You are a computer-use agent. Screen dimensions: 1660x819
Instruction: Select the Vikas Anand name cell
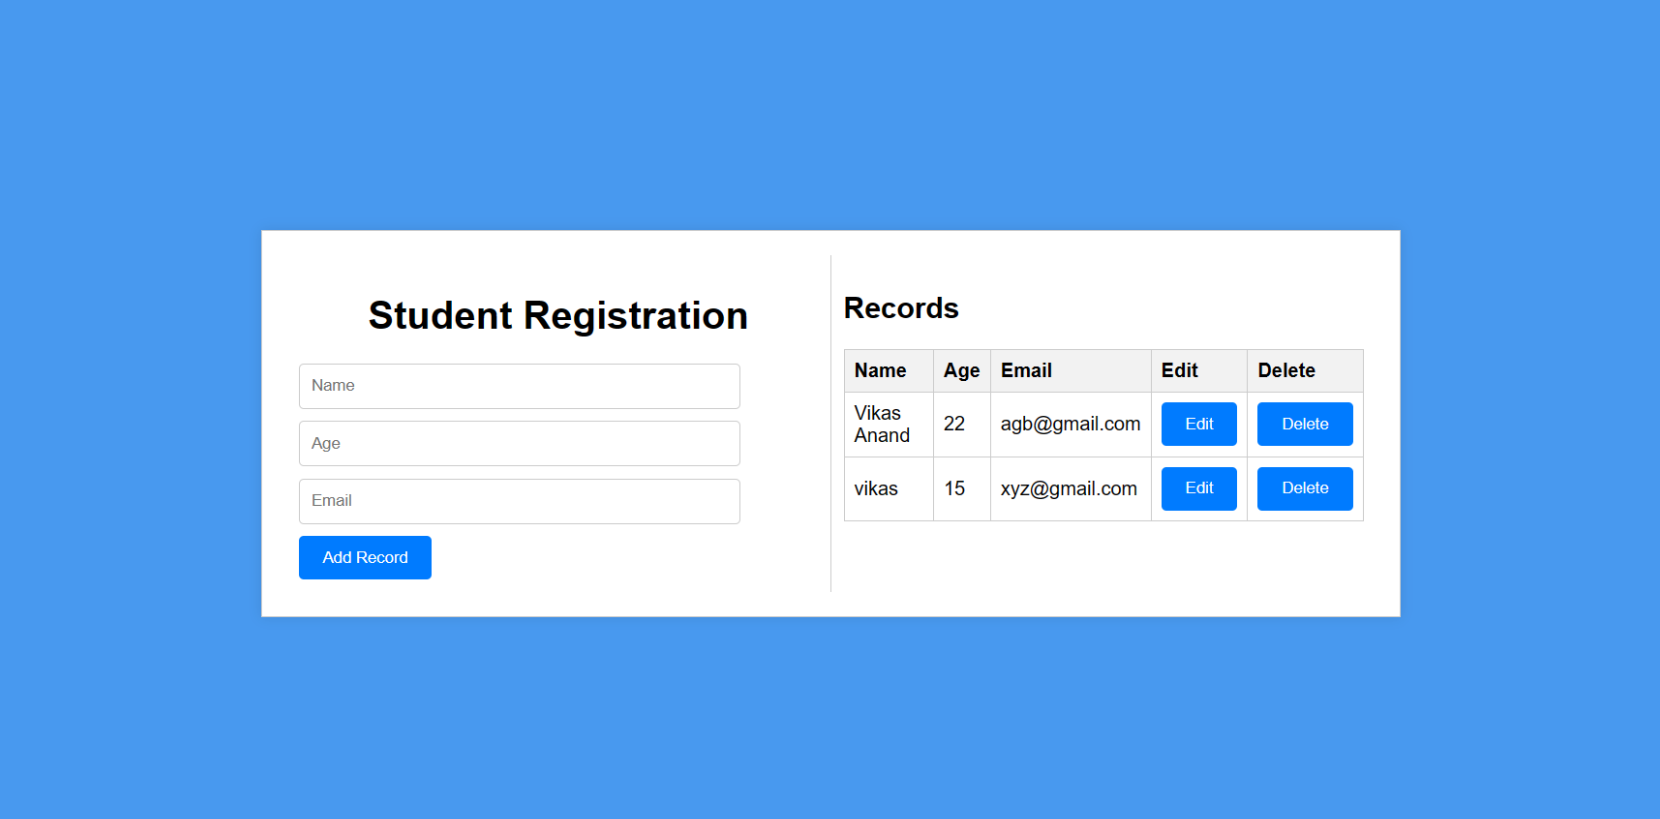coord(881,424)
